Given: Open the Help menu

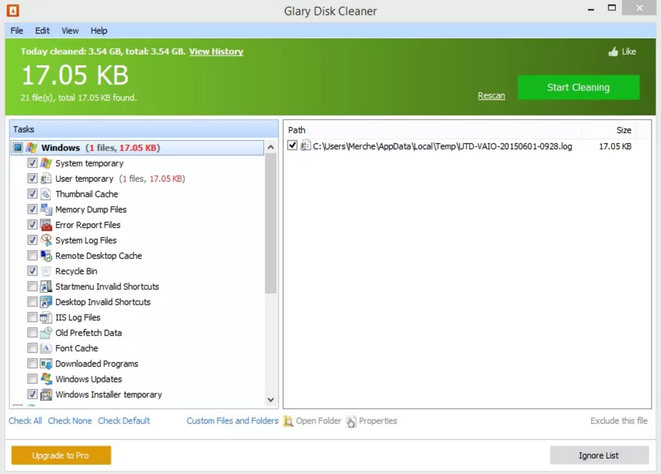Looking at the screenshot, I should (x=99, y=31).
